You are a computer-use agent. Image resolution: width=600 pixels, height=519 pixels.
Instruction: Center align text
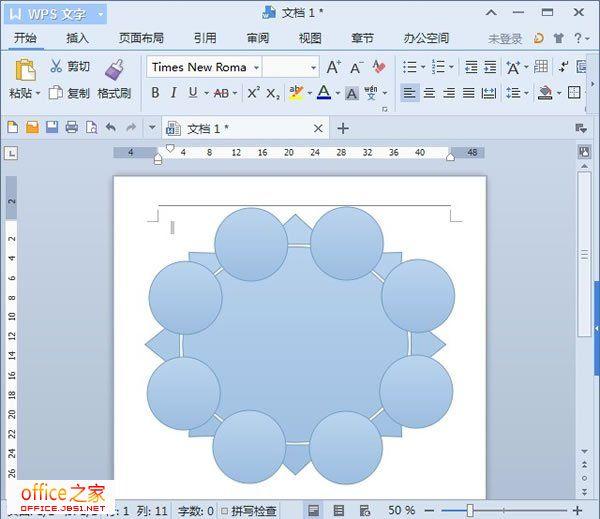tap(429, 93)
